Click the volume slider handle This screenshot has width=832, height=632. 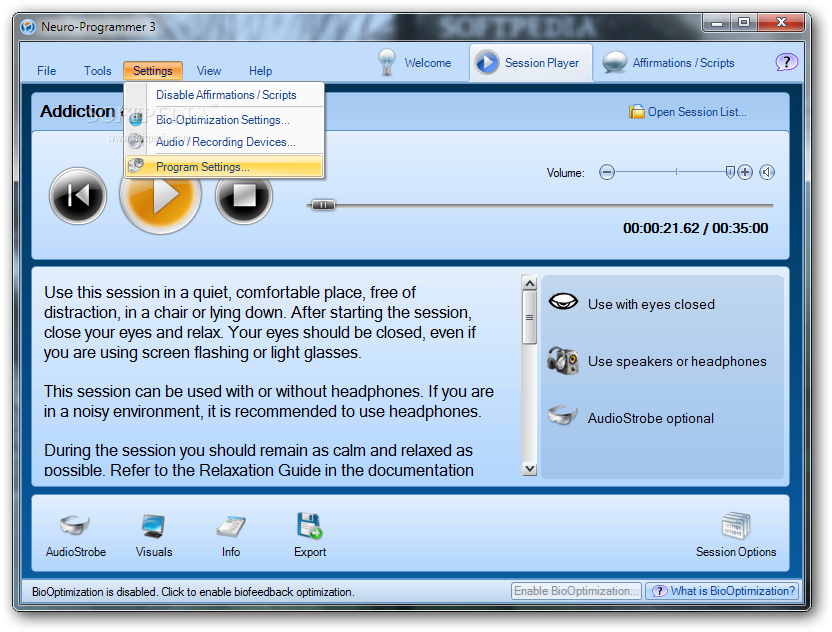tap(730, 172)
